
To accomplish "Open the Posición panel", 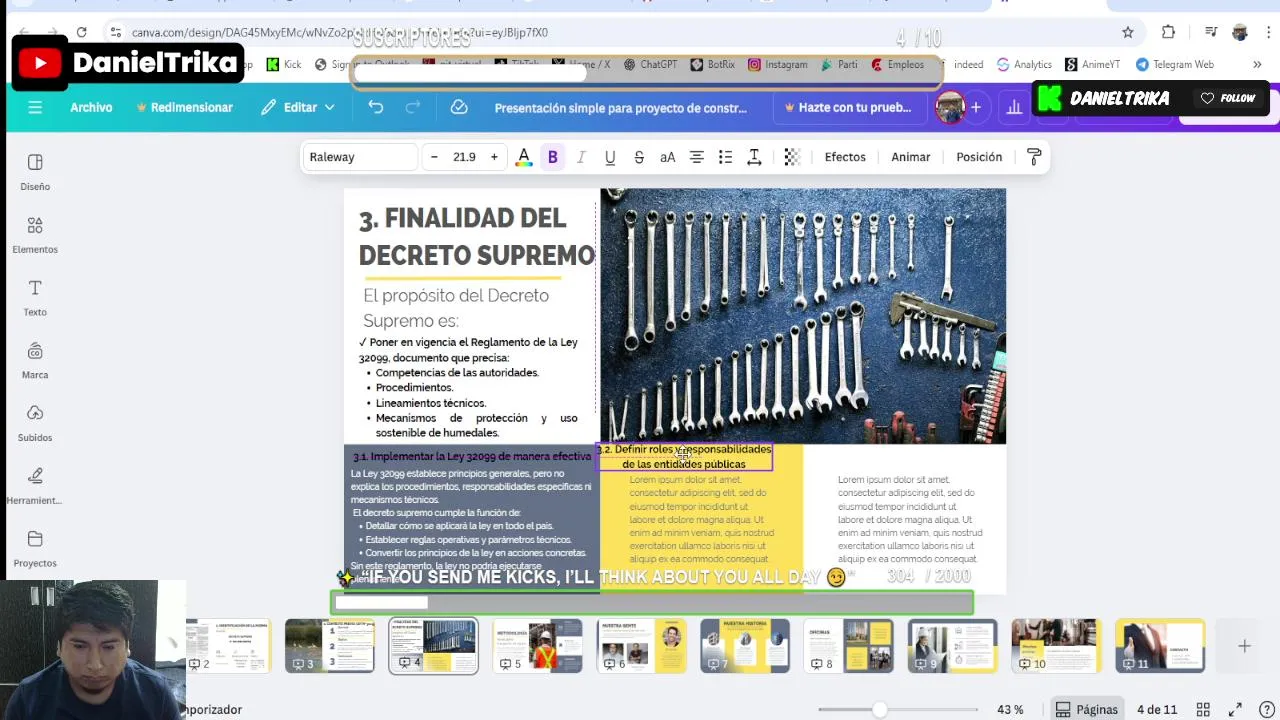I will coord(979,157).
